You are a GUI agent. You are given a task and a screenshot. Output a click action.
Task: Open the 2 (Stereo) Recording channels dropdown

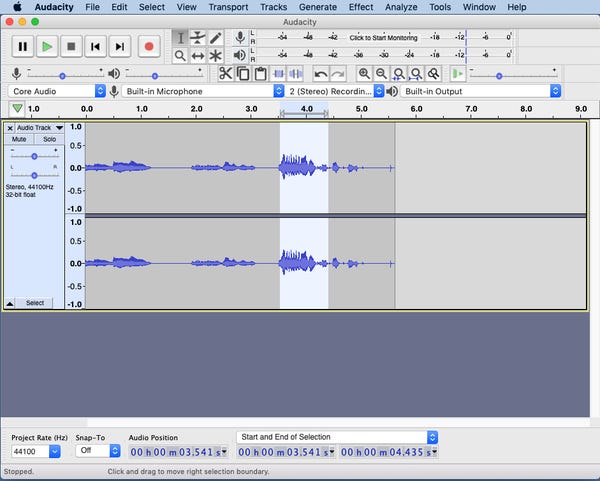click(335, 91)
